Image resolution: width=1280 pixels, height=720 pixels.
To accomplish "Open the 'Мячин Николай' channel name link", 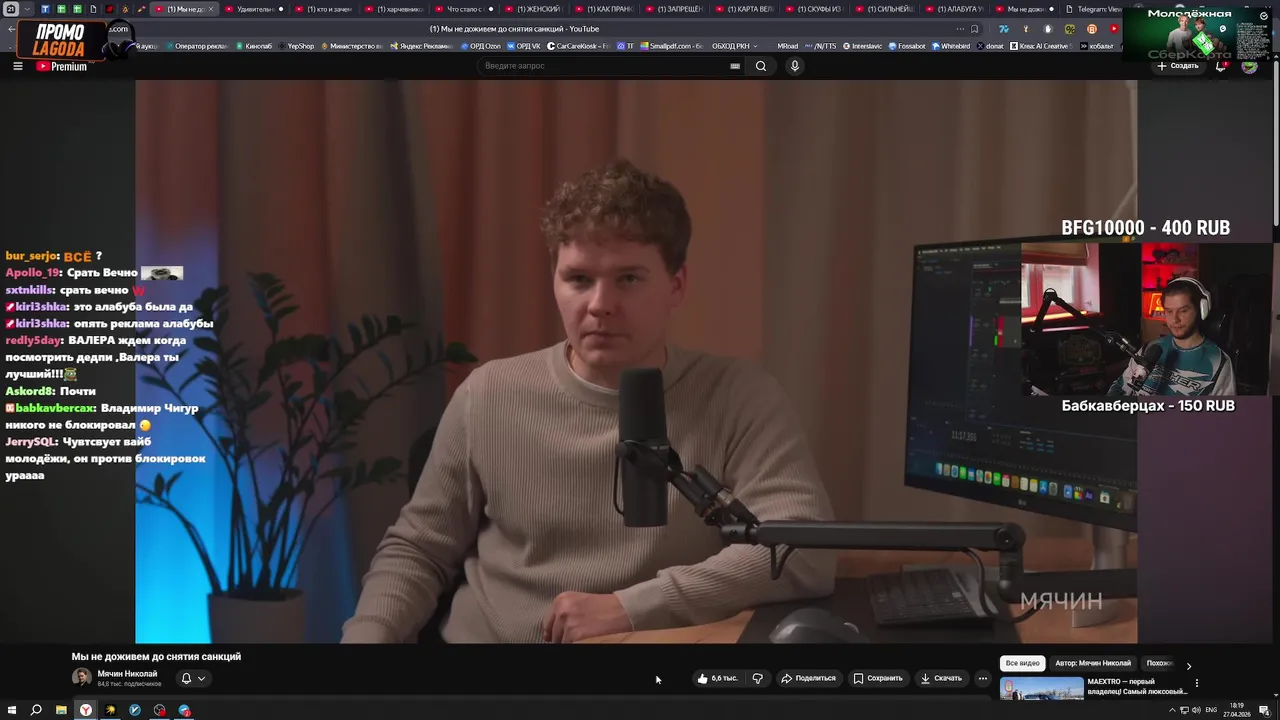I will tap(127, 674).
